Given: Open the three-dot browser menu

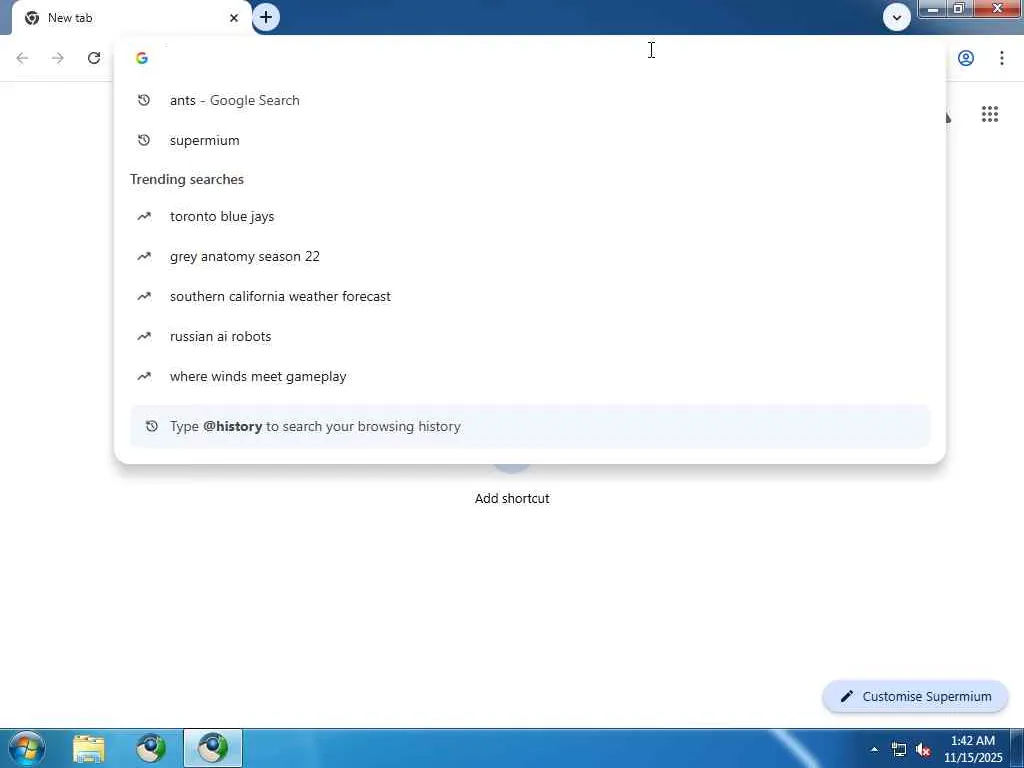Looking at the screenshot, I should click(x=1001, y=58).
